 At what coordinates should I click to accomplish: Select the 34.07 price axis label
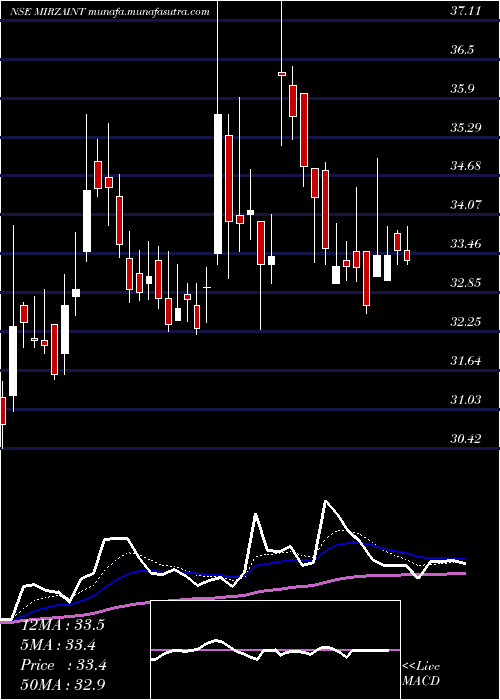466,205
